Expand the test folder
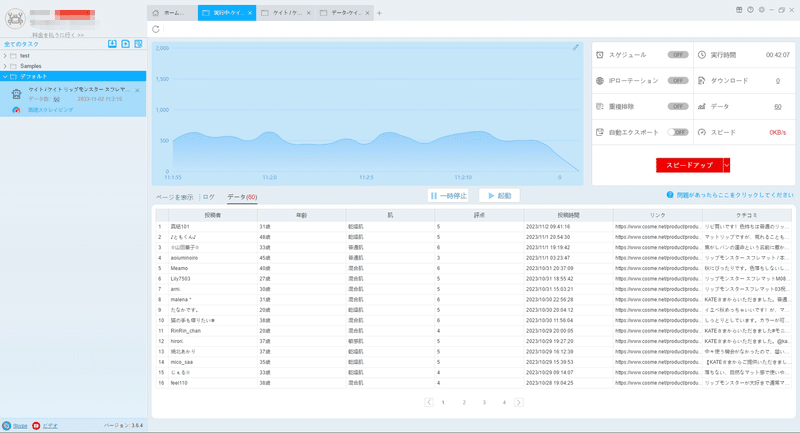 5,56
